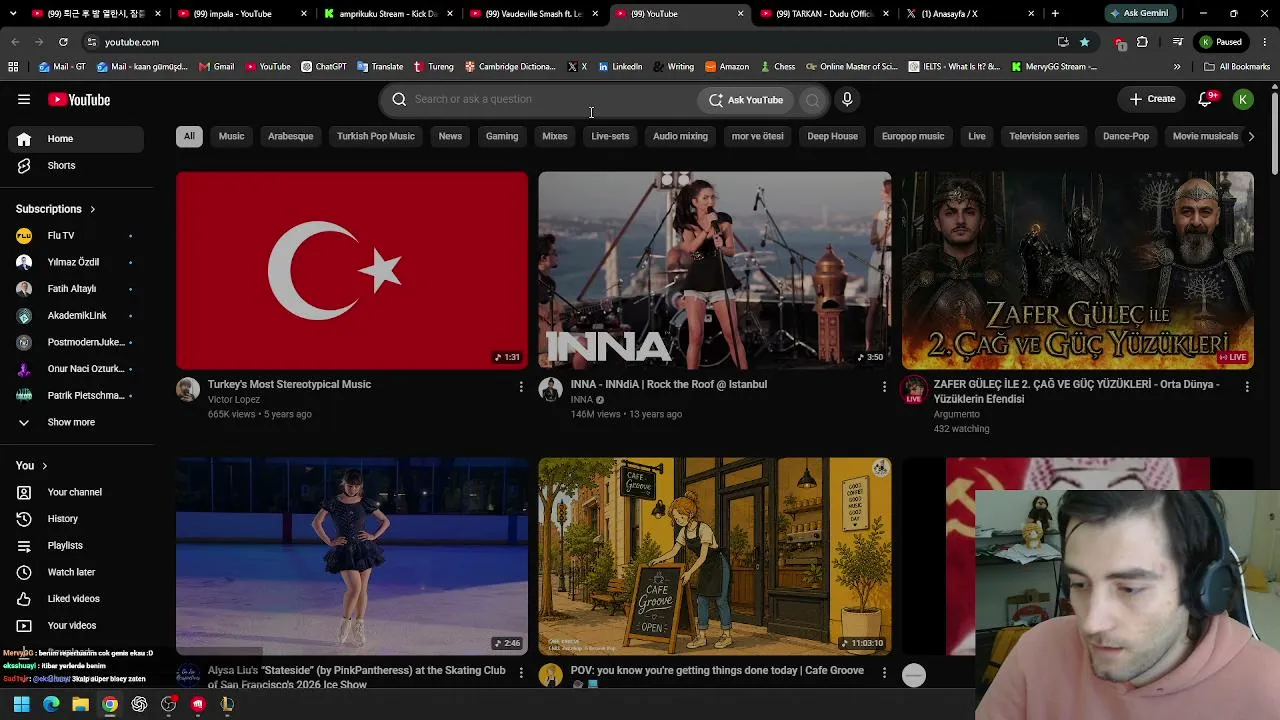Launch Microsoft Edge from the taskbar

coord(51,704)
